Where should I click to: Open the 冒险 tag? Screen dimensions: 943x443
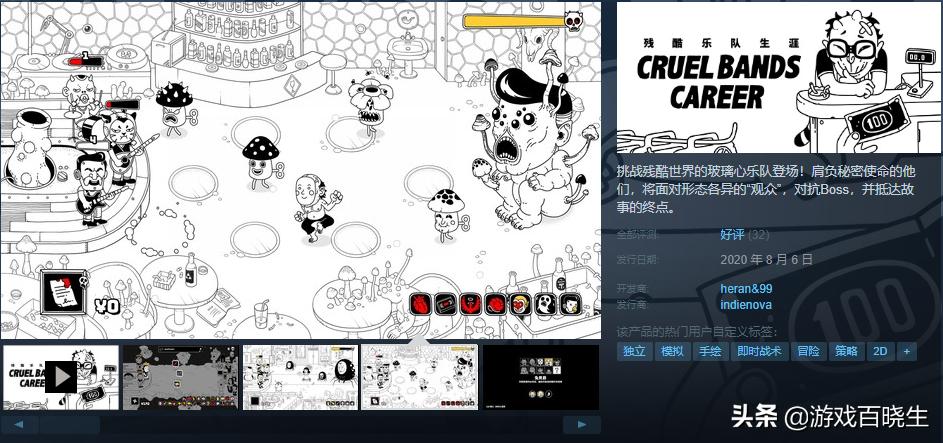808,351
